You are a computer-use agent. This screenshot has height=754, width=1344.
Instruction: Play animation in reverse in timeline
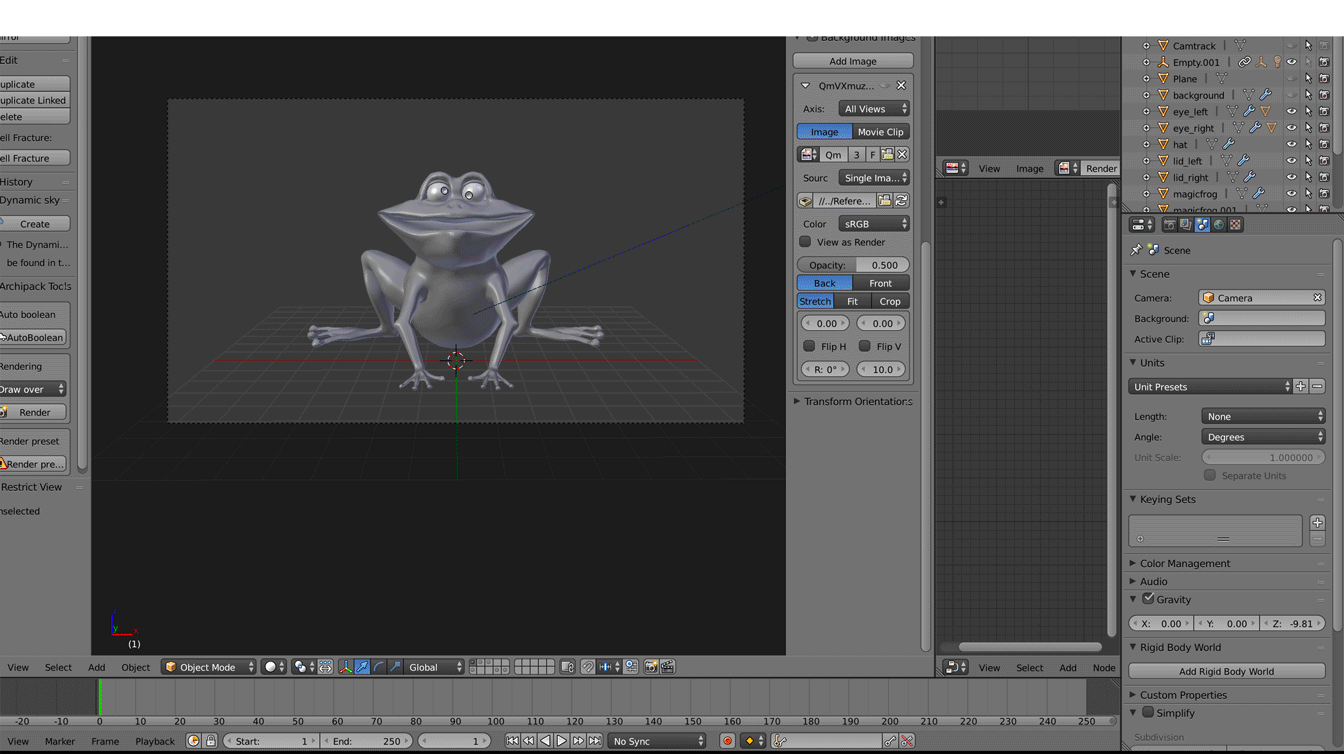coord(545,741)
